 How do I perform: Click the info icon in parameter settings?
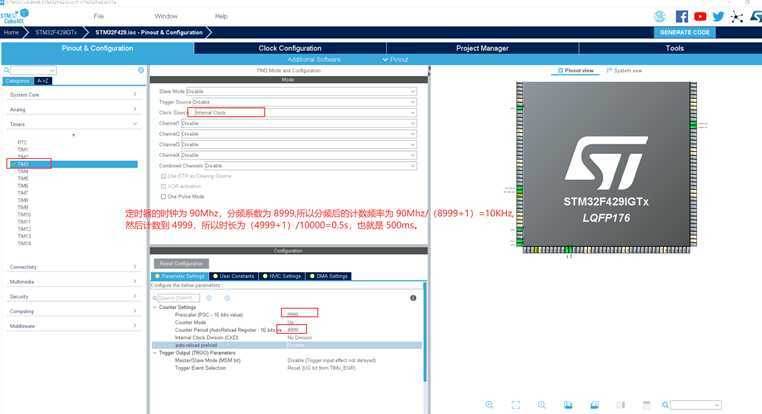click(x=413, y=298)
